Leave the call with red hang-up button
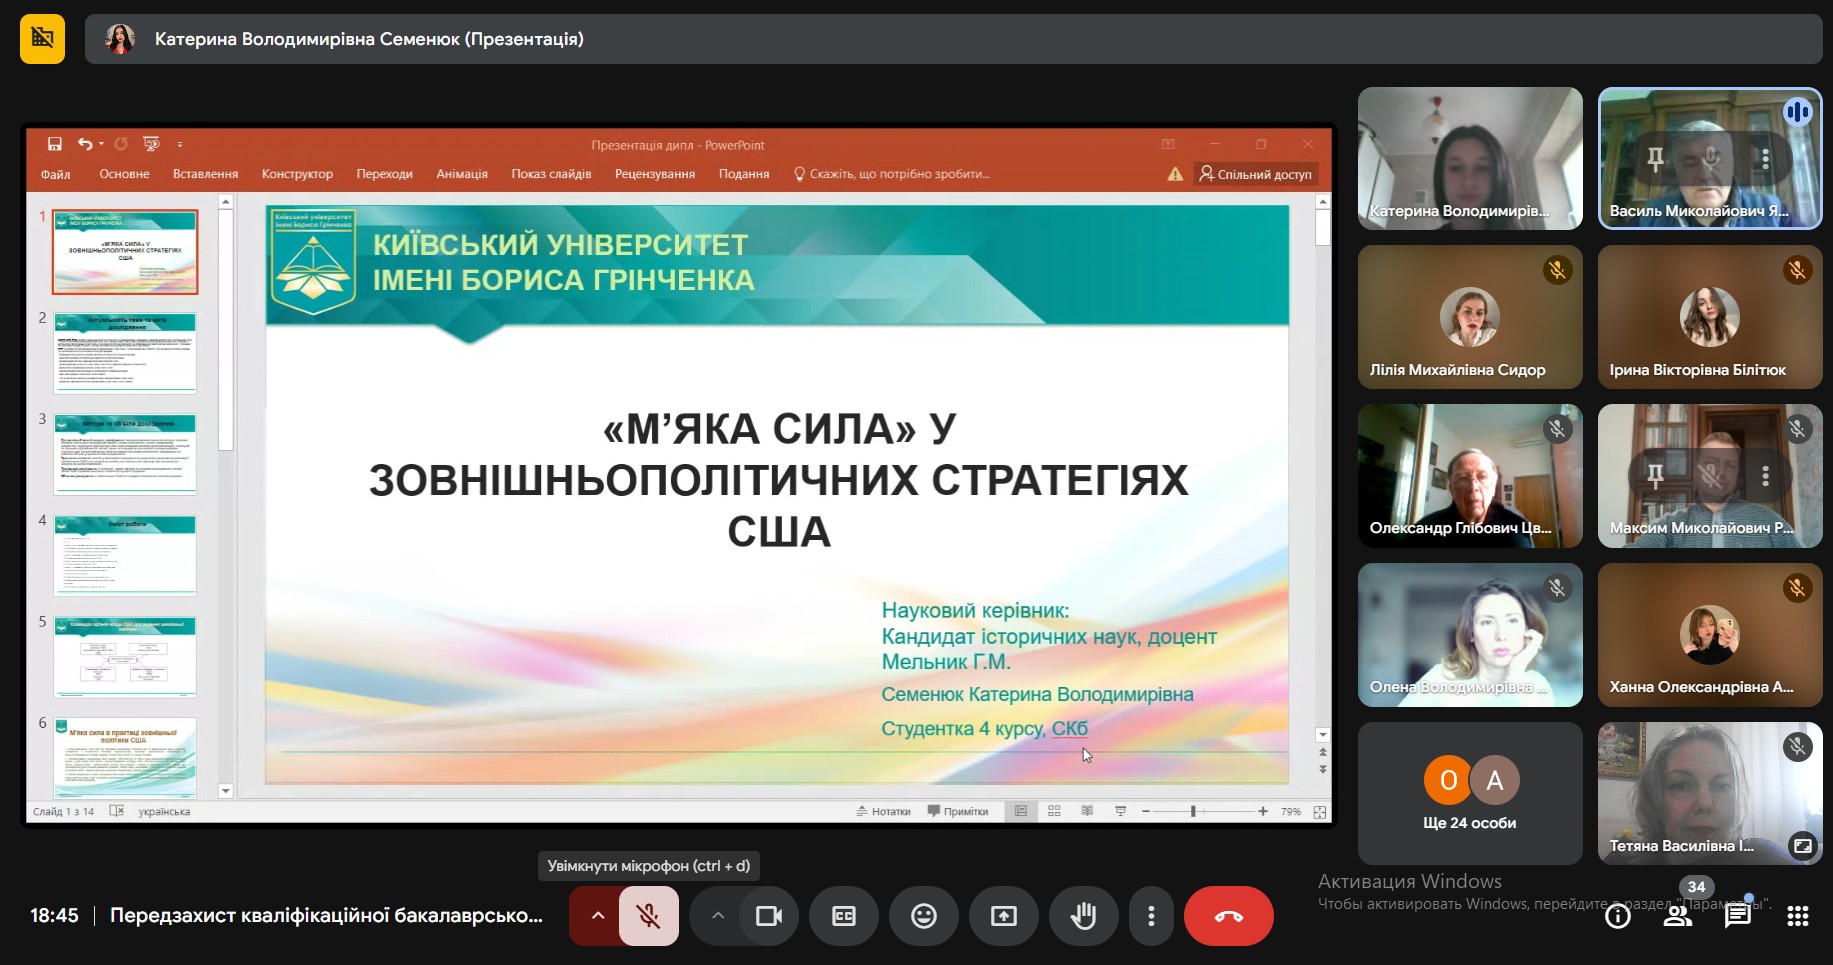Screen dimensions: 1833x965 [x=1228, y=916]
